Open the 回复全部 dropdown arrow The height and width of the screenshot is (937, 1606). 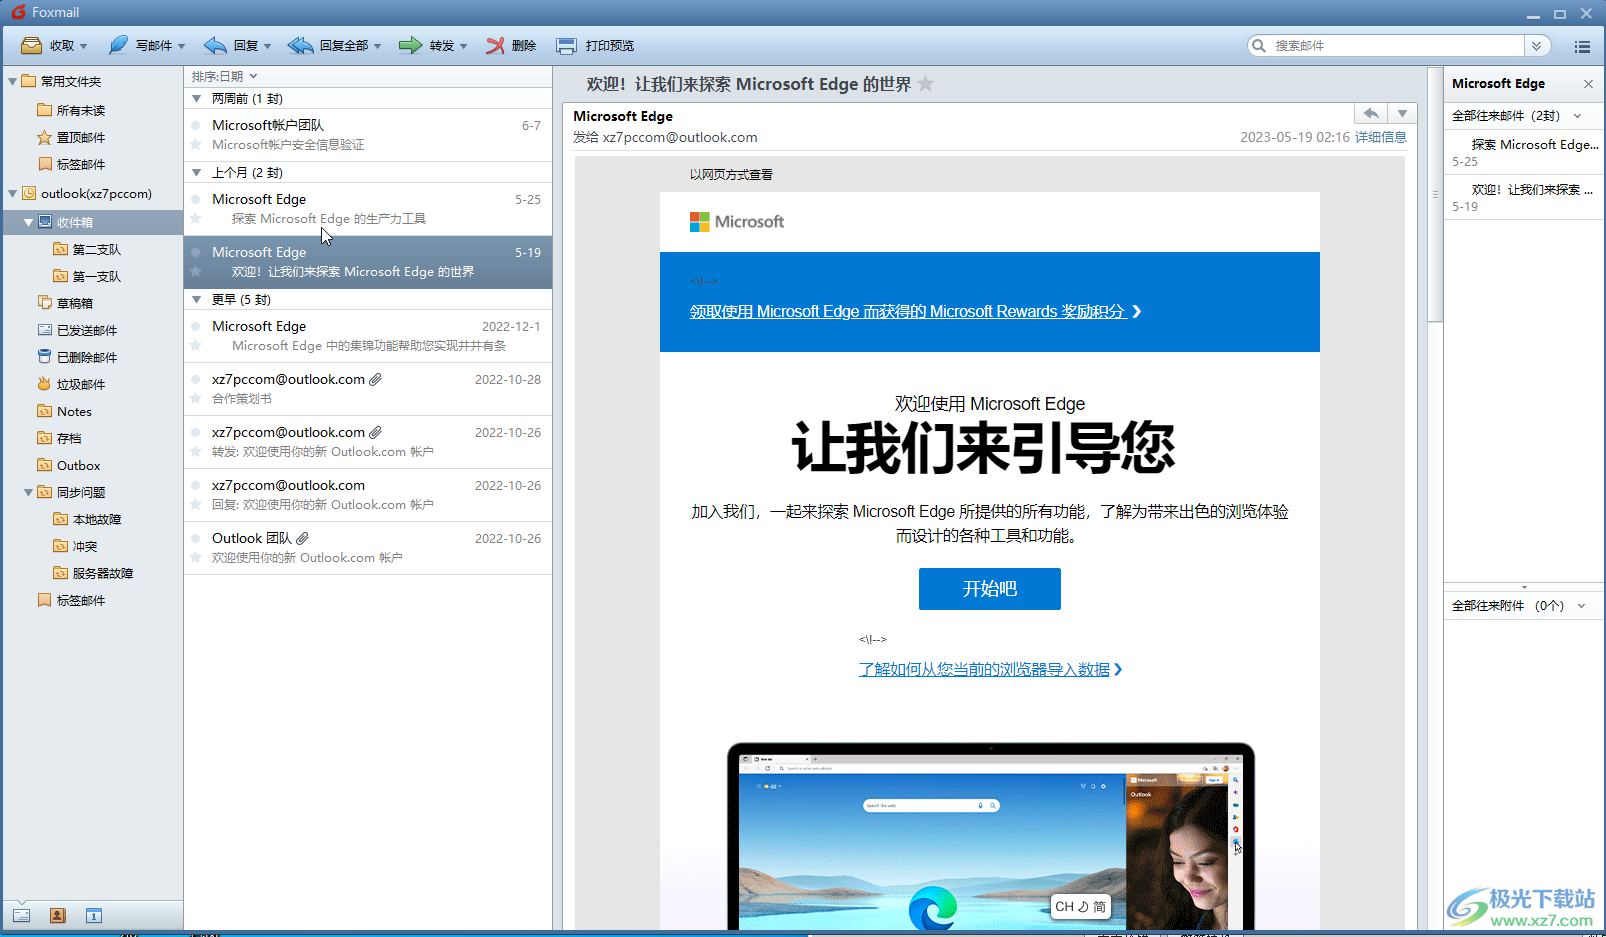(x=378, y=46)
